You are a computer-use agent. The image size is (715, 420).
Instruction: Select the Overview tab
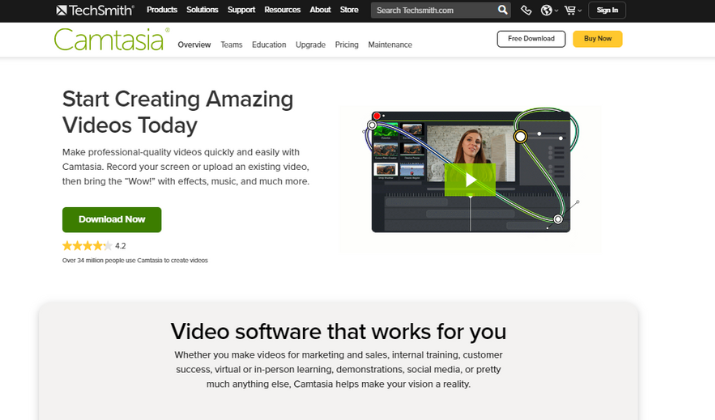click(194, 45)
